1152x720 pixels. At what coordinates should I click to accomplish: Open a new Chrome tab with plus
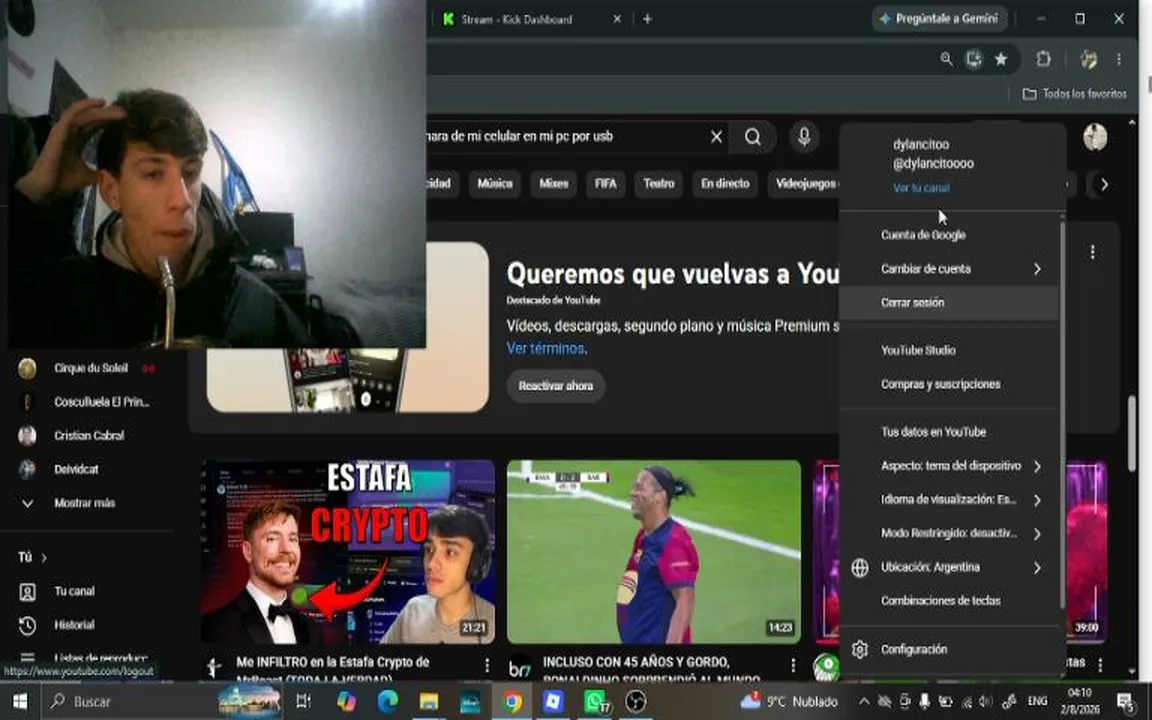(x=647, y=19)
